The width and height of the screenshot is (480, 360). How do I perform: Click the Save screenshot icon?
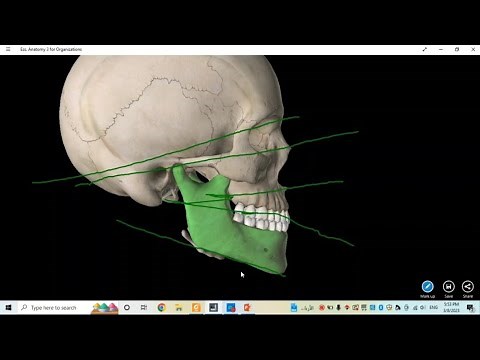[449, 287]
